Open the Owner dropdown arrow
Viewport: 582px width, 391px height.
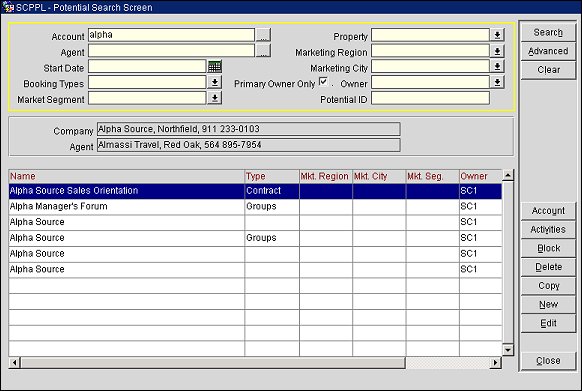click(x=497, y=82)
